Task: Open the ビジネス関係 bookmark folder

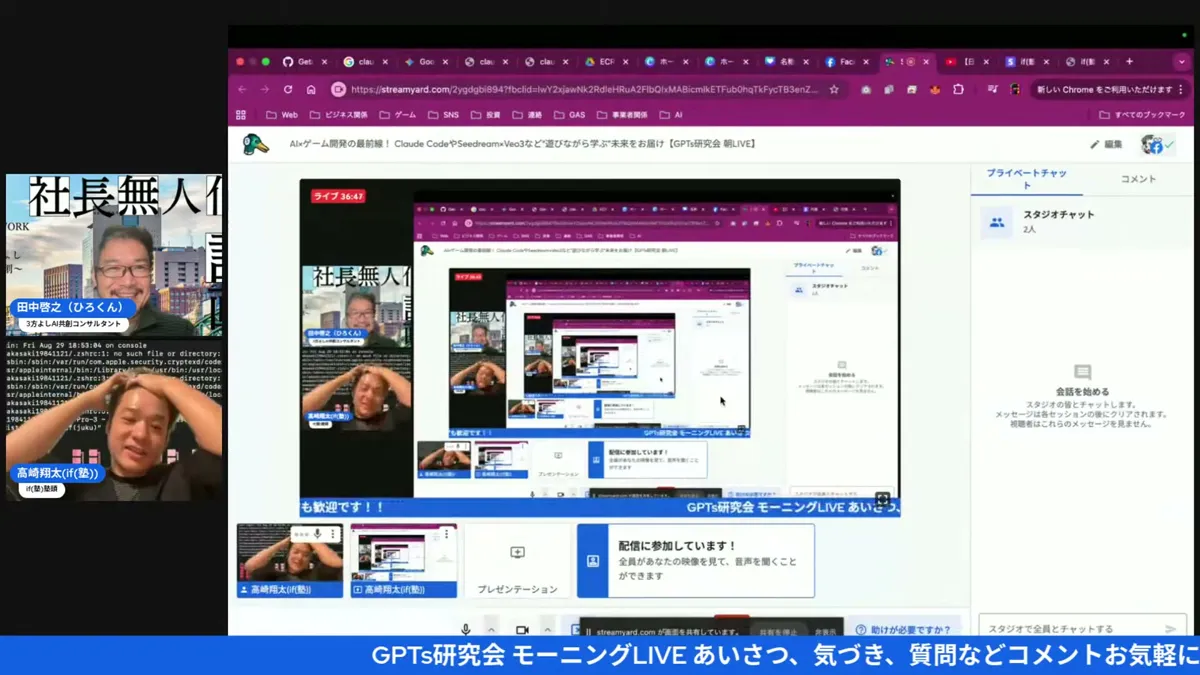Action: click(x=338, y=115)
